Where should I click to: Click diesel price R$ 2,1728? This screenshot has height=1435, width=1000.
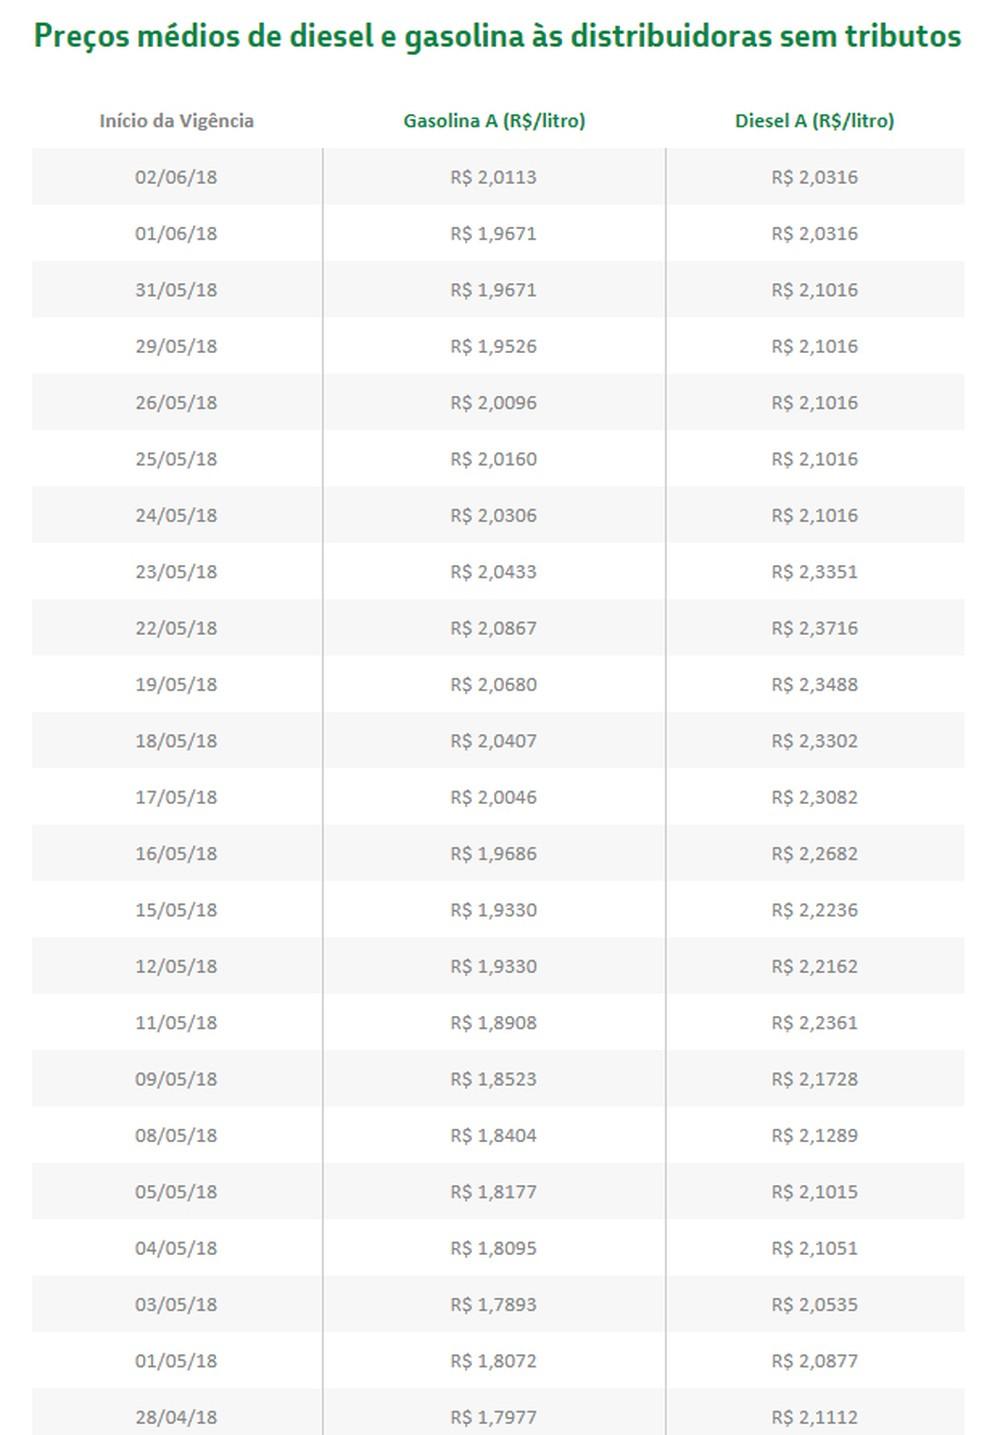tap(814, 1079)
